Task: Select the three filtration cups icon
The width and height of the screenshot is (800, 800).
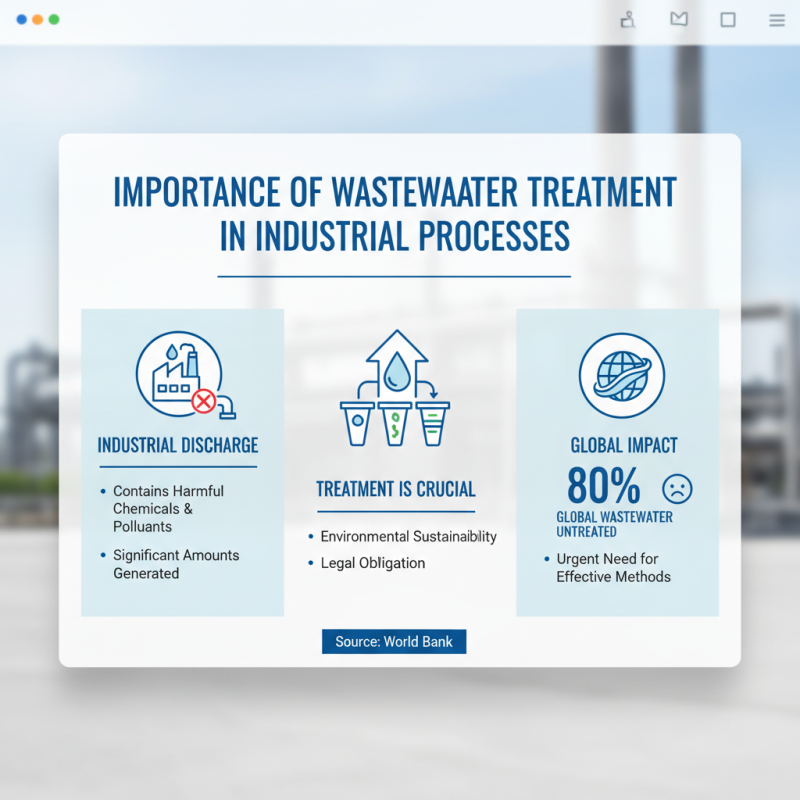Action: [x=394, y=425]
